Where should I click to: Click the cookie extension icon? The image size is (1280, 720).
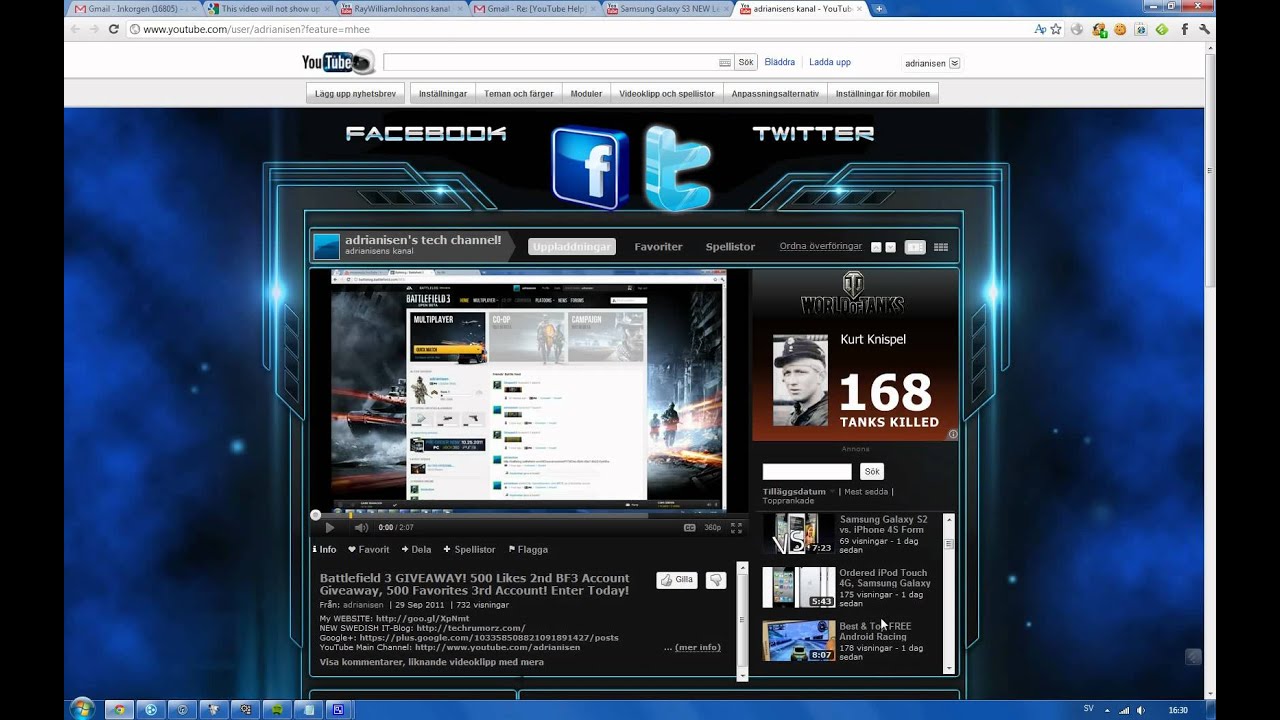[1120, 29]
